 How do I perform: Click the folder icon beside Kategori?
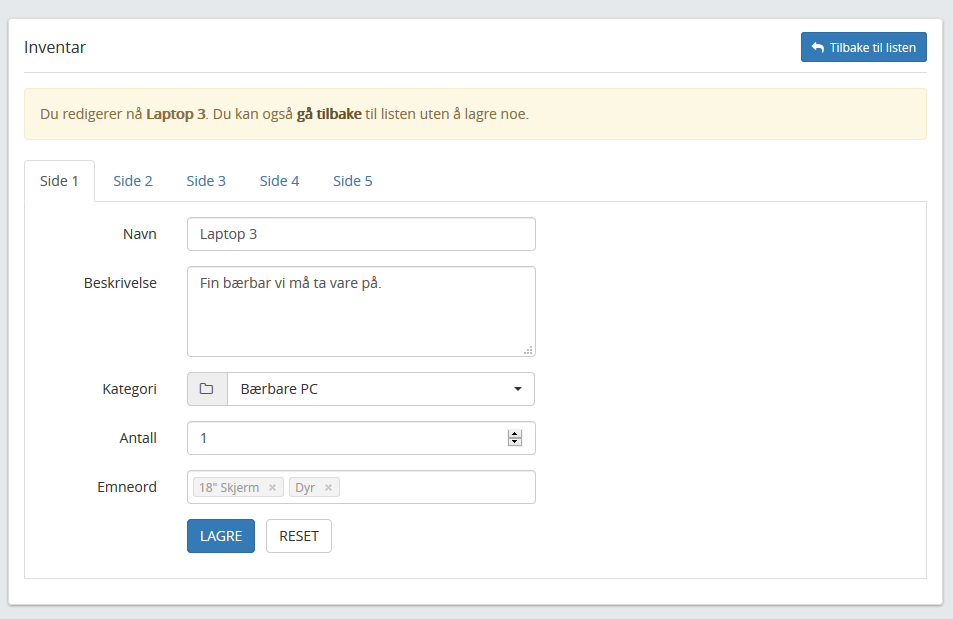coord(207,389)
